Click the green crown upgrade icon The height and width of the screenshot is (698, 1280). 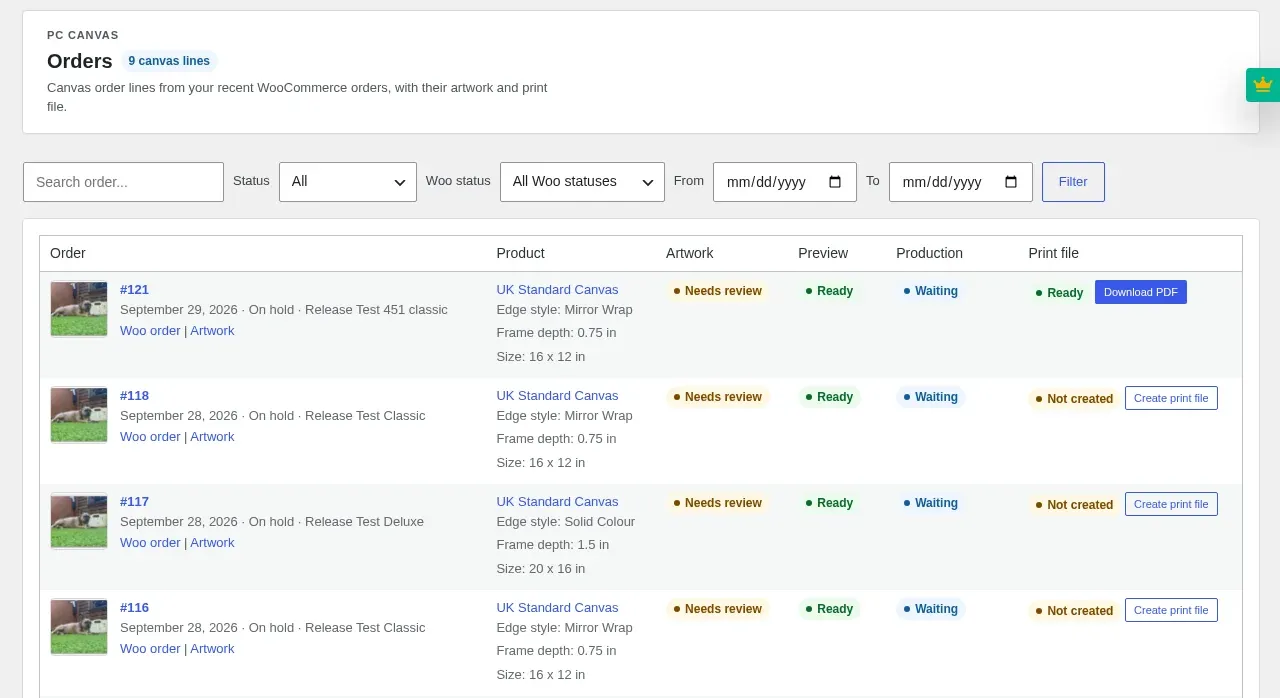point(1263,85)
